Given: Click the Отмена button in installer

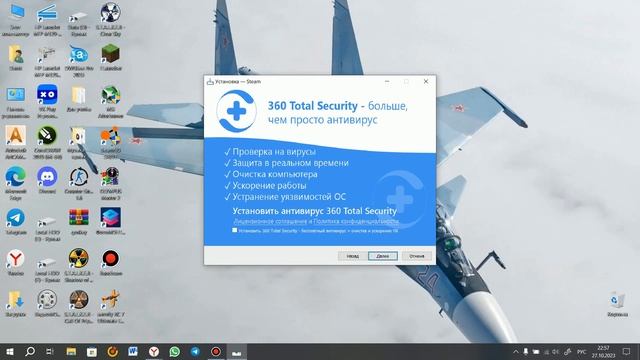Looking at the screenshot, I should pyautogui.click(x=416, y=256).
